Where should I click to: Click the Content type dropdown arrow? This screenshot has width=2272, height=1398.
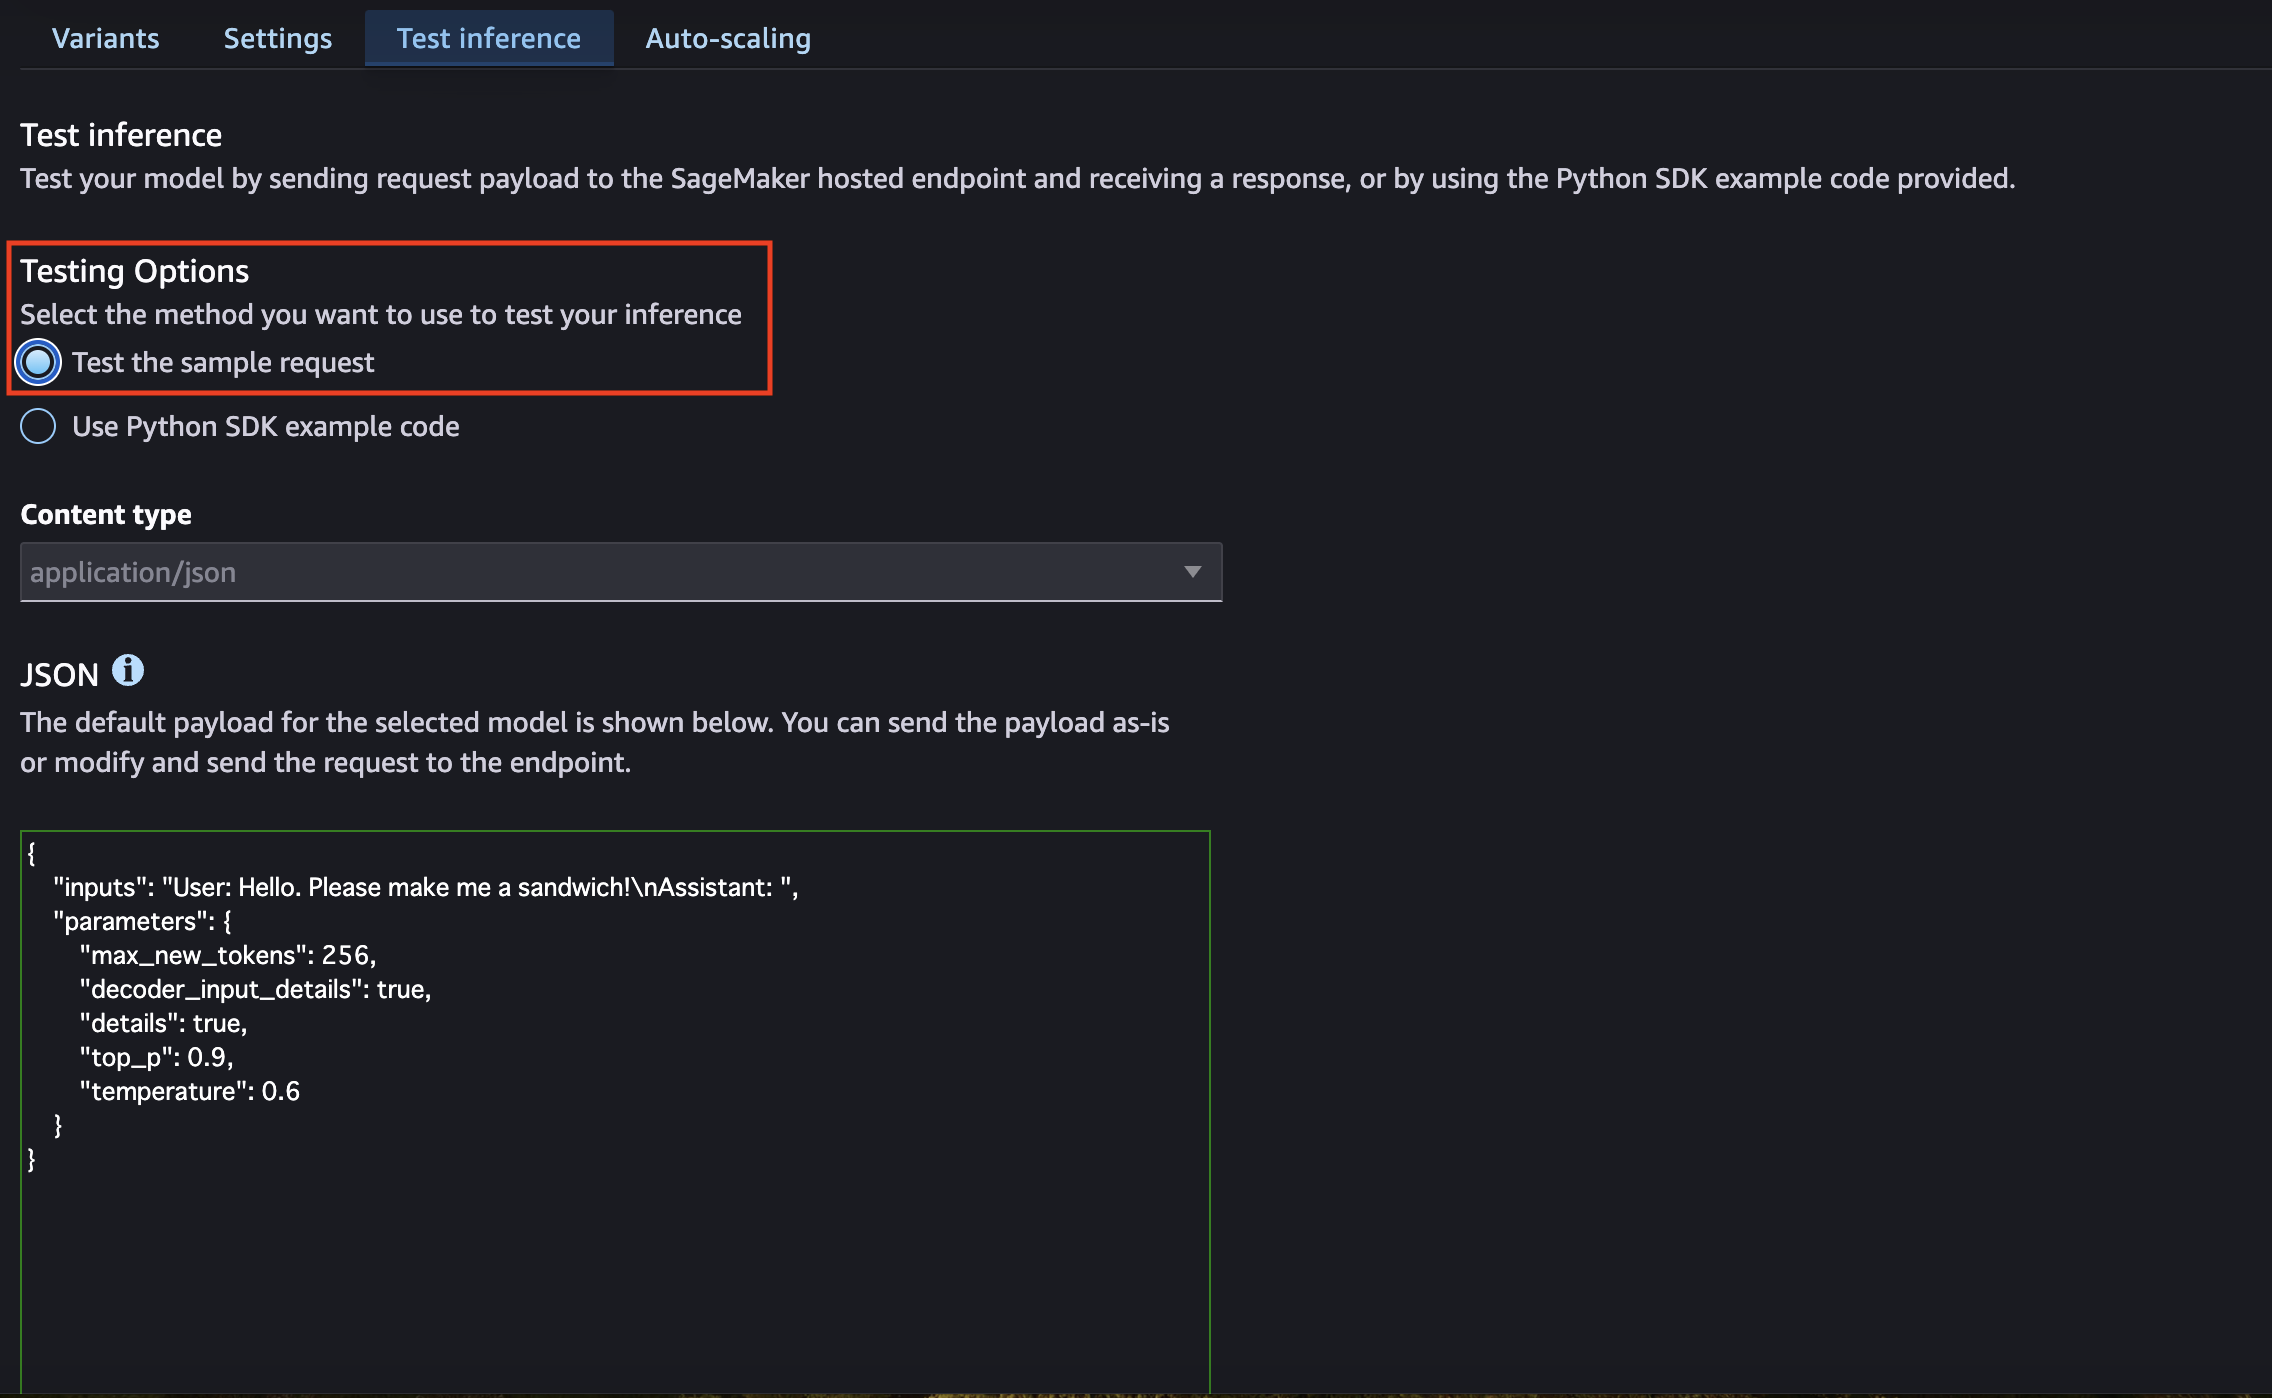[1192, 572]
